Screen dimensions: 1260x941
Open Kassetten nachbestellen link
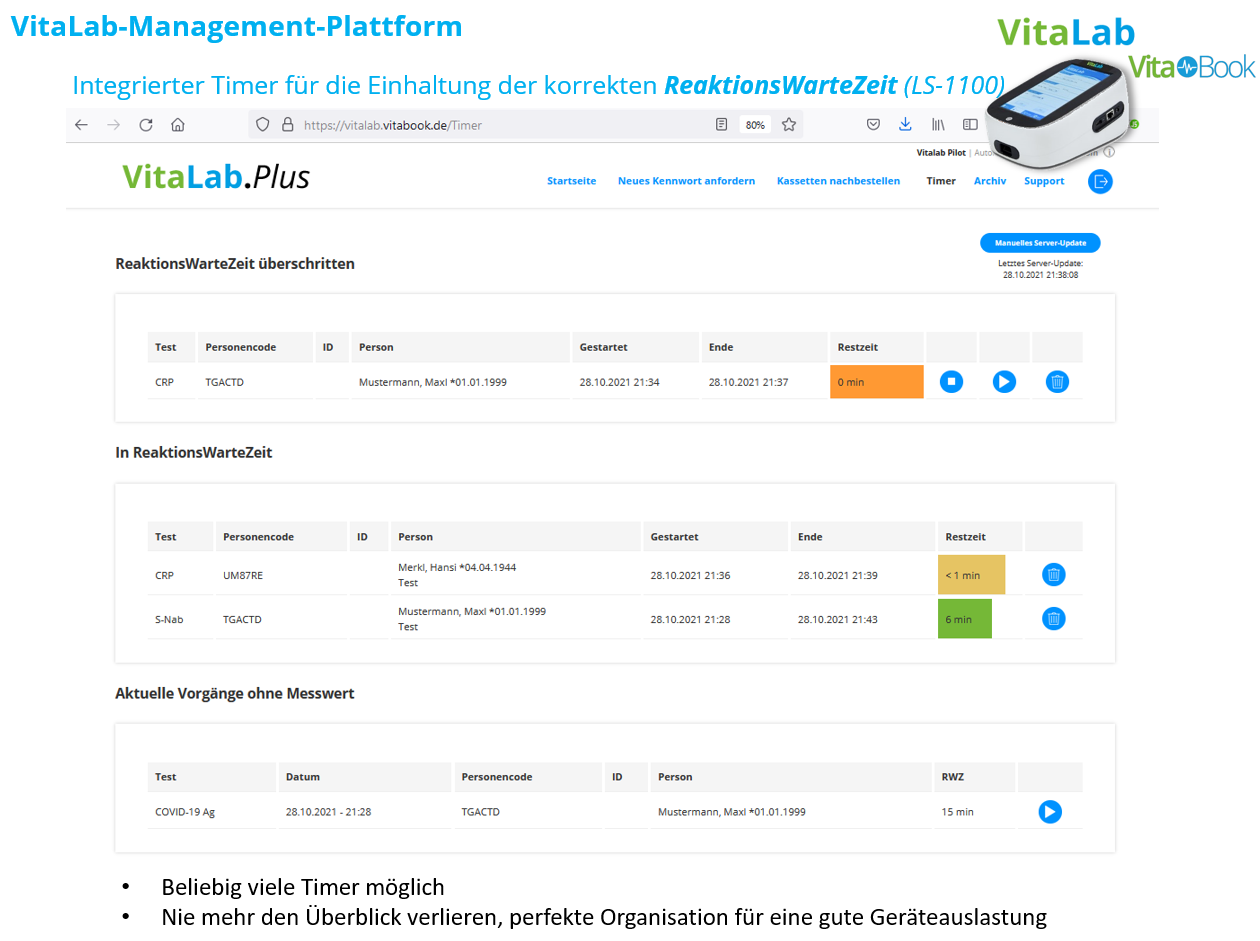coord(838,181)
